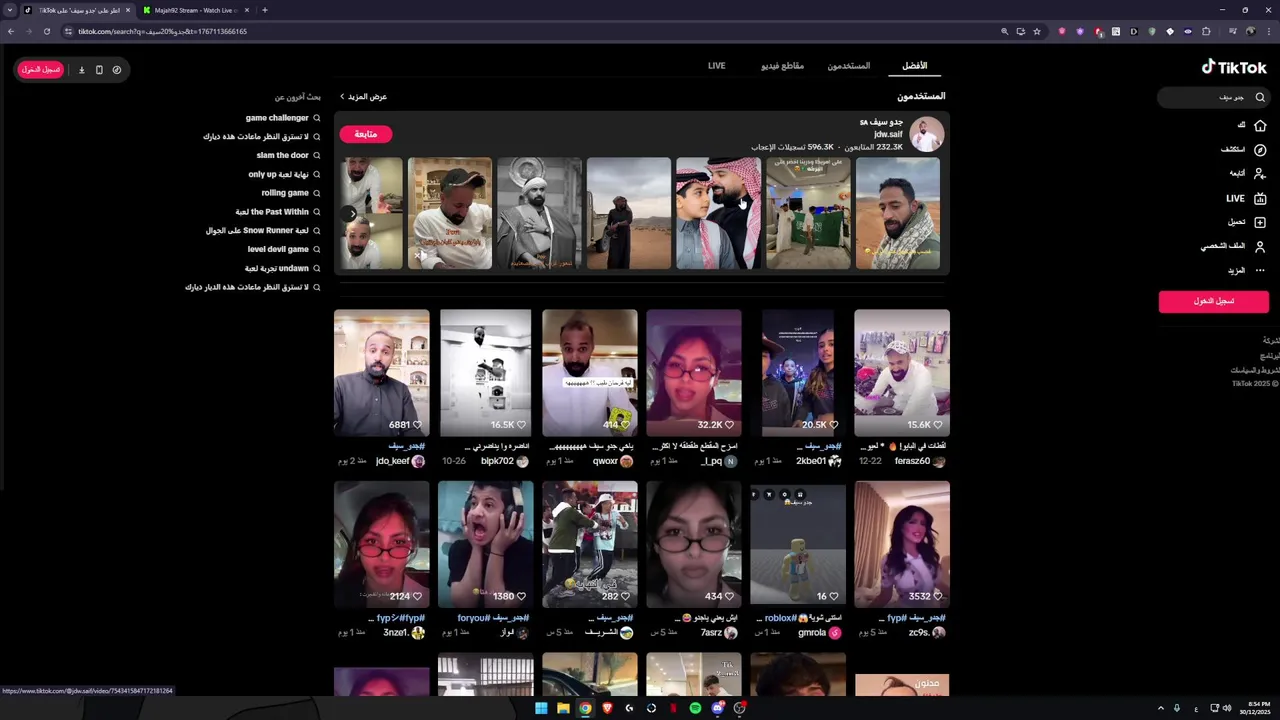This screenshot has width=1280, height=720.
Task: Open the browser tab search dropdown arrow
Action: click(10, 10)
